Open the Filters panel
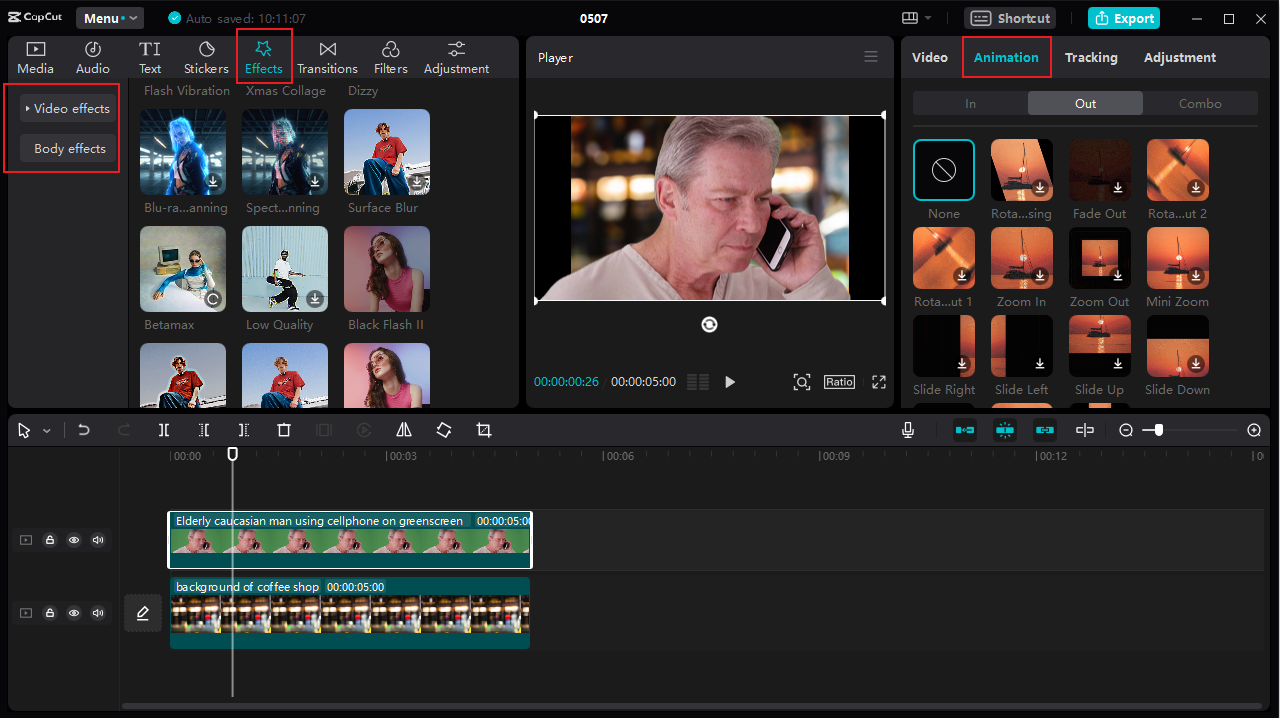The width and height of the screenshot is (1280, 718). tap(391, 58)
